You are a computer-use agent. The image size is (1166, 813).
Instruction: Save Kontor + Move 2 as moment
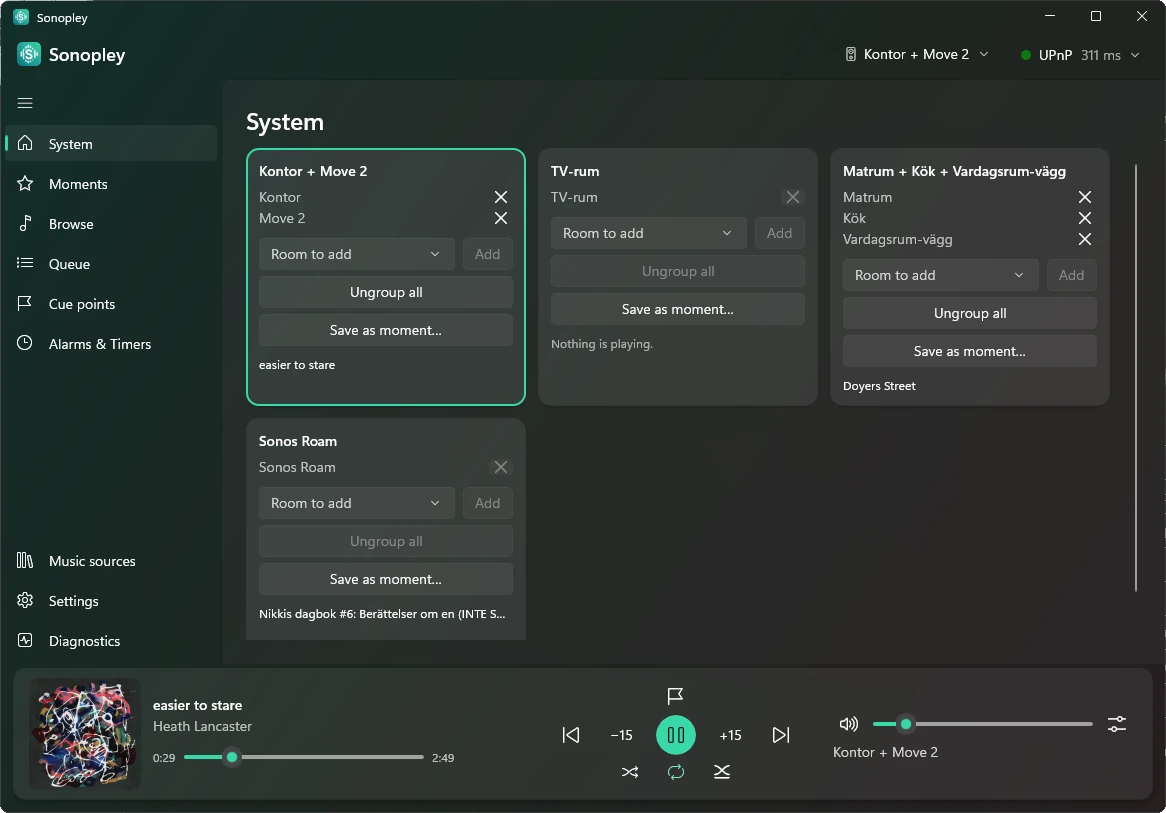[386, 330]
